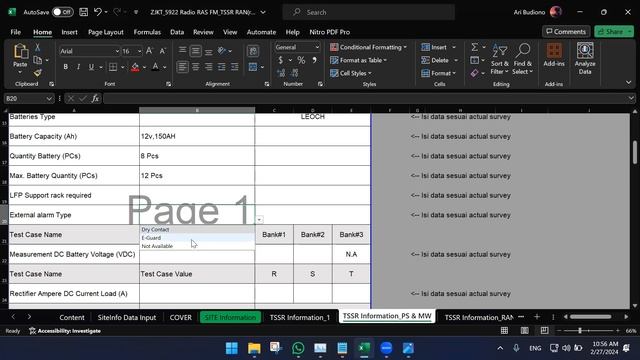Screen dimensions: 640x360
Task: Increase the cell indent
Action: point(235,67)
